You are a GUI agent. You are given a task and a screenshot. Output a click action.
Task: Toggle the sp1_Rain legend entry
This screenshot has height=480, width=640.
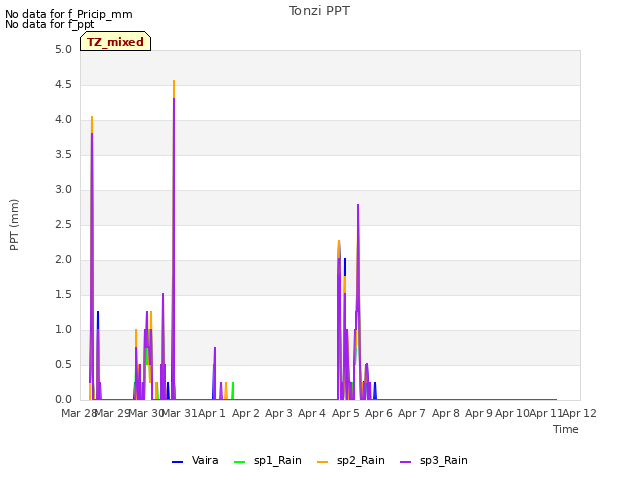268,461
